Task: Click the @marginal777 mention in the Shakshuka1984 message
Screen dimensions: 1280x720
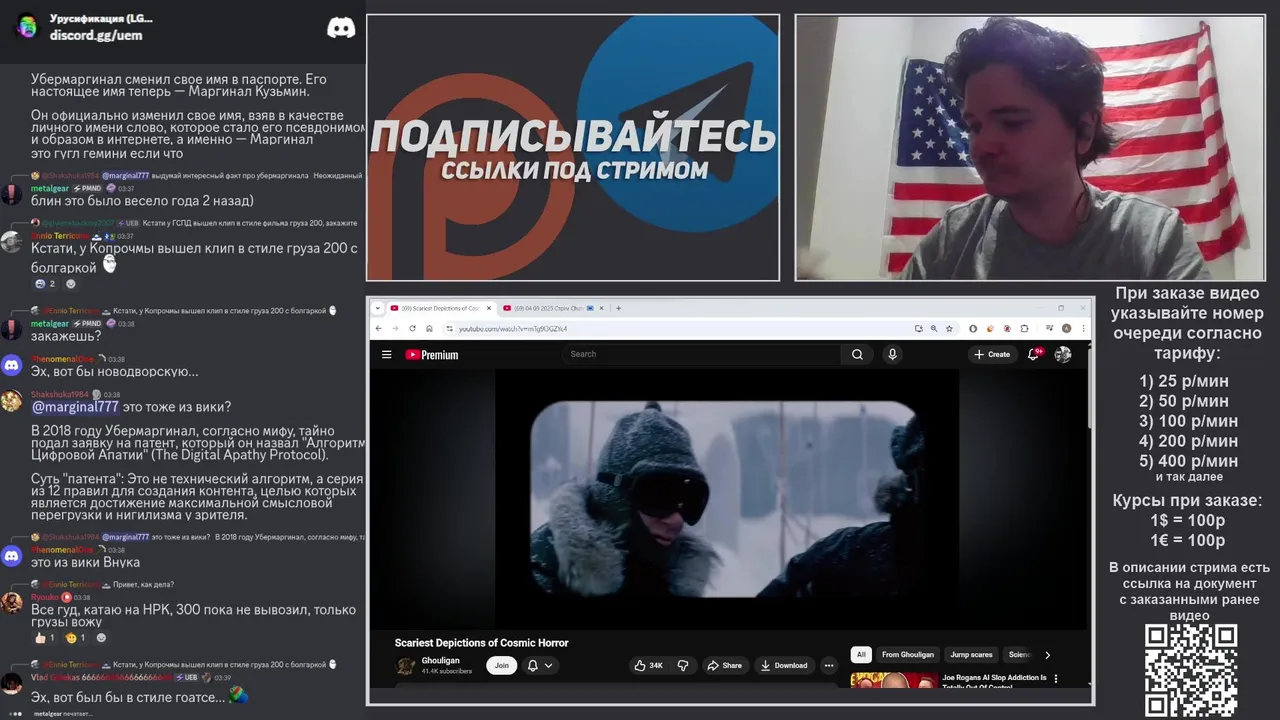Action: (75, 407)
